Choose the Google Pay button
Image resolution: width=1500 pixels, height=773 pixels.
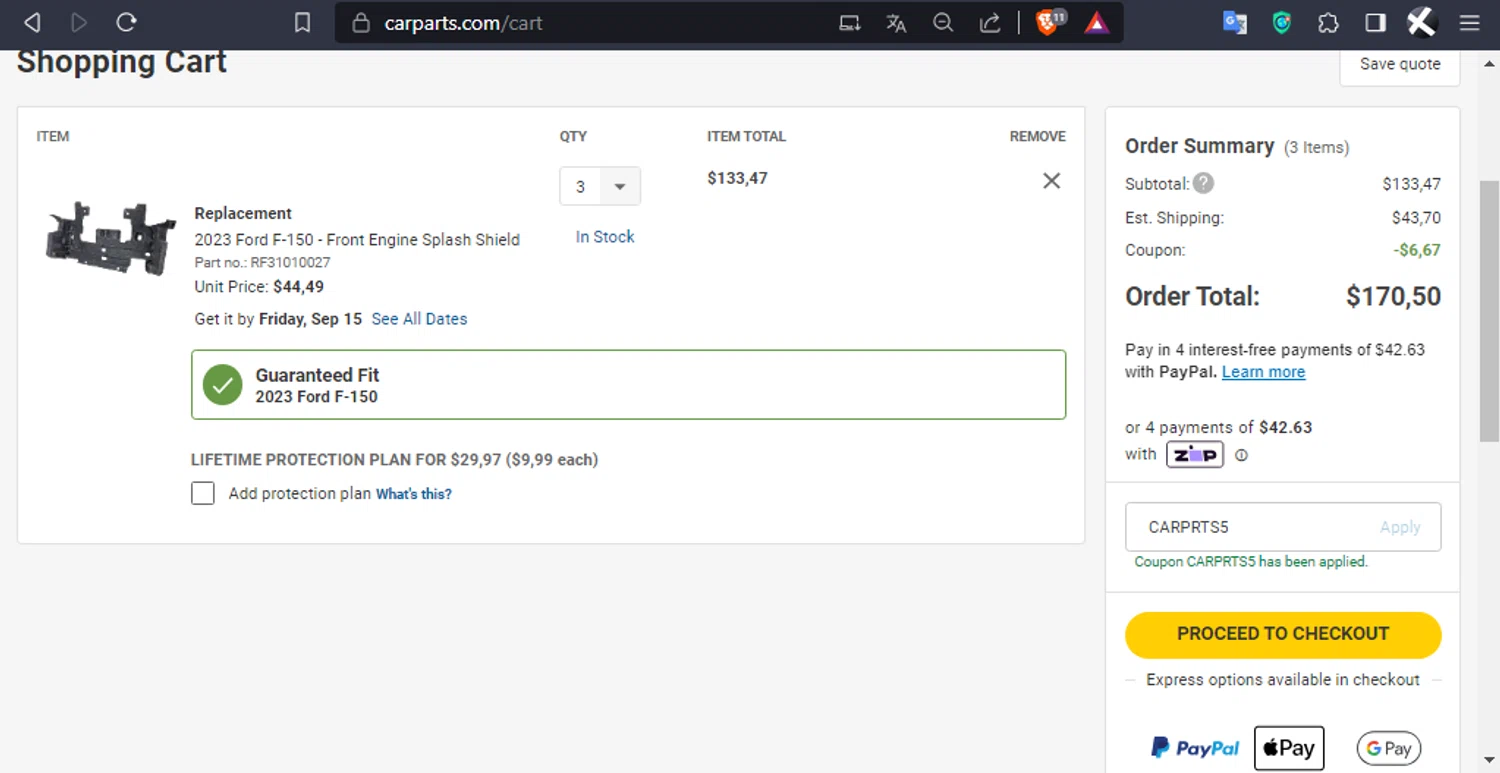tap(1389, 748)
